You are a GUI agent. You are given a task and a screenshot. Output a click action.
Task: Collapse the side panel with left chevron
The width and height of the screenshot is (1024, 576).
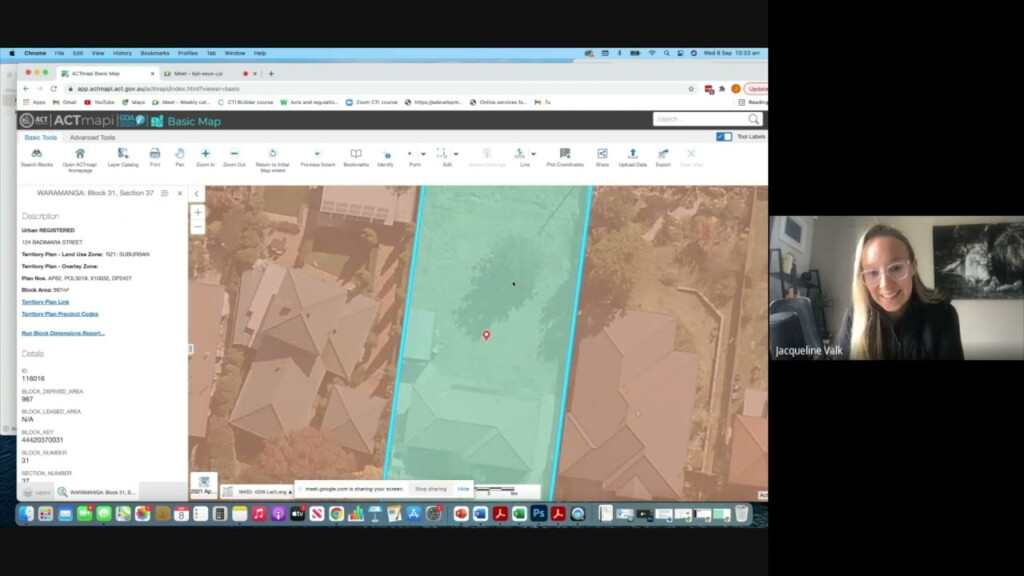(x=197, y=193)
